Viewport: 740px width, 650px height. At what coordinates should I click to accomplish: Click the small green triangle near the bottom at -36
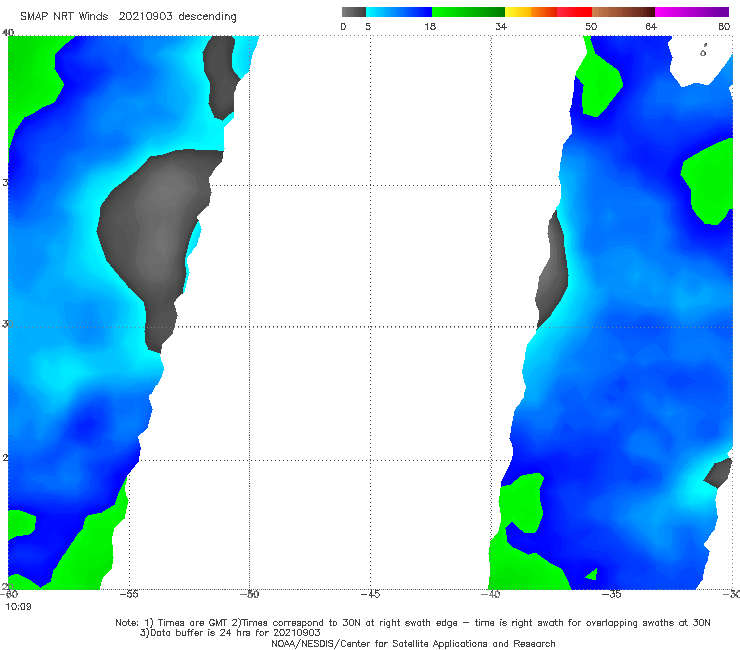[592, 574]
